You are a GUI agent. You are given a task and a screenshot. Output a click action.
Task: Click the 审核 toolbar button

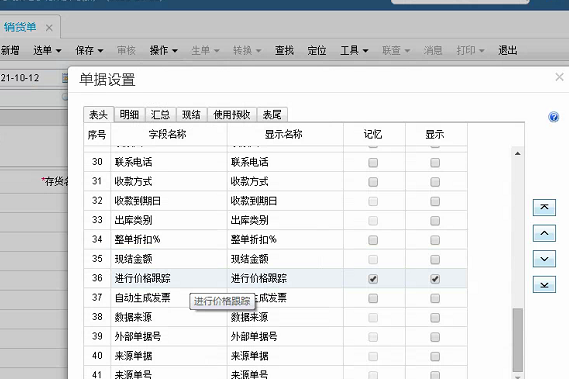126,50
